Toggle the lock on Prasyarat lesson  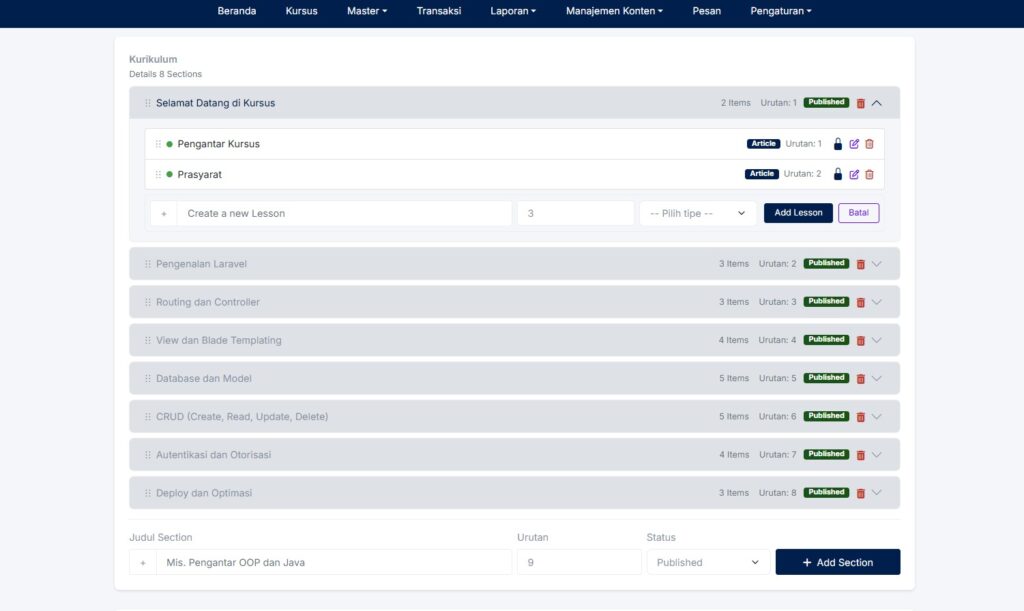click(x=838, y=174)
